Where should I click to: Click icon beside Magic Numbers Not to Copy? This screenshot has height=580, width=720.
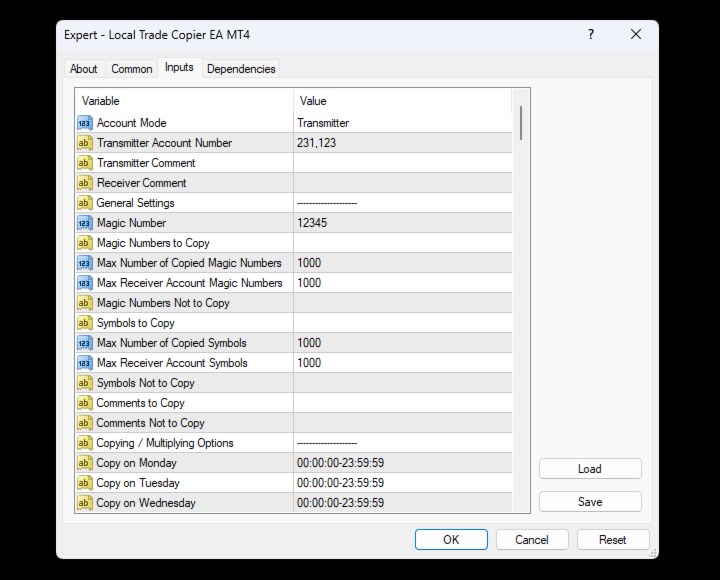click(84, 303)
